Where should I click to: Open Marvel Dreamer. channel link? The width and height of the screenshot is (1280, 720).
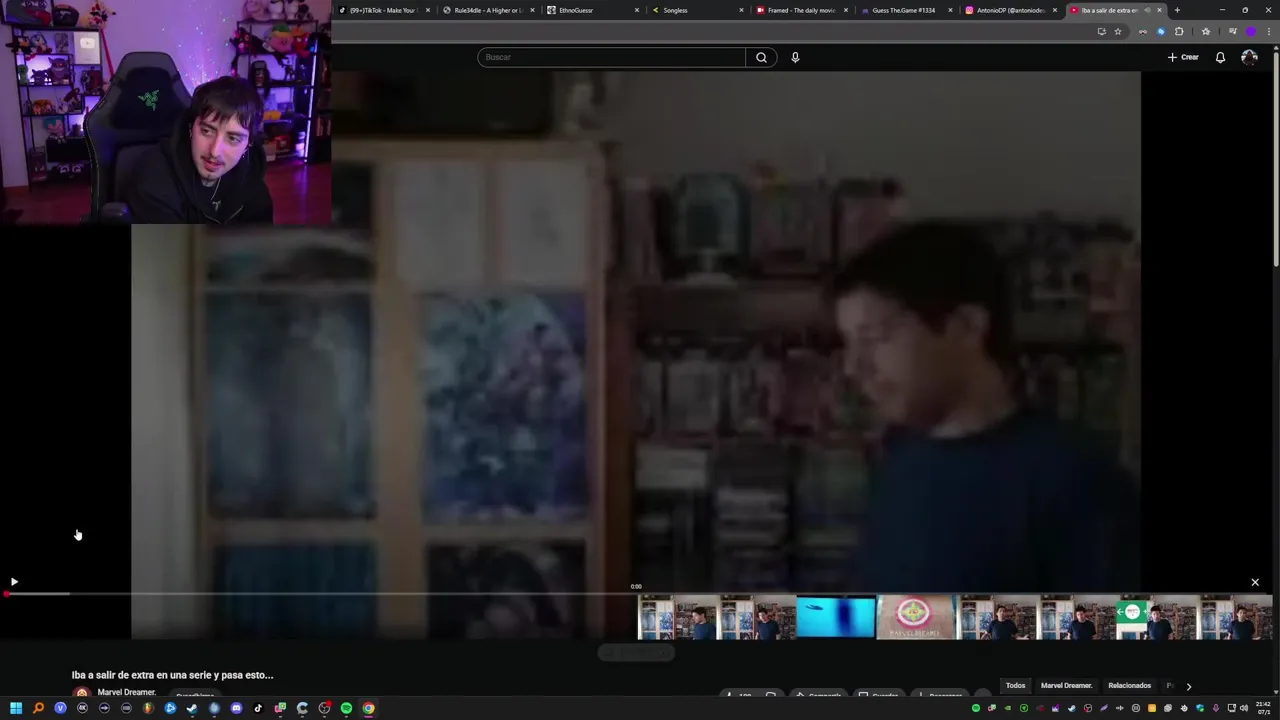point(126,692)
